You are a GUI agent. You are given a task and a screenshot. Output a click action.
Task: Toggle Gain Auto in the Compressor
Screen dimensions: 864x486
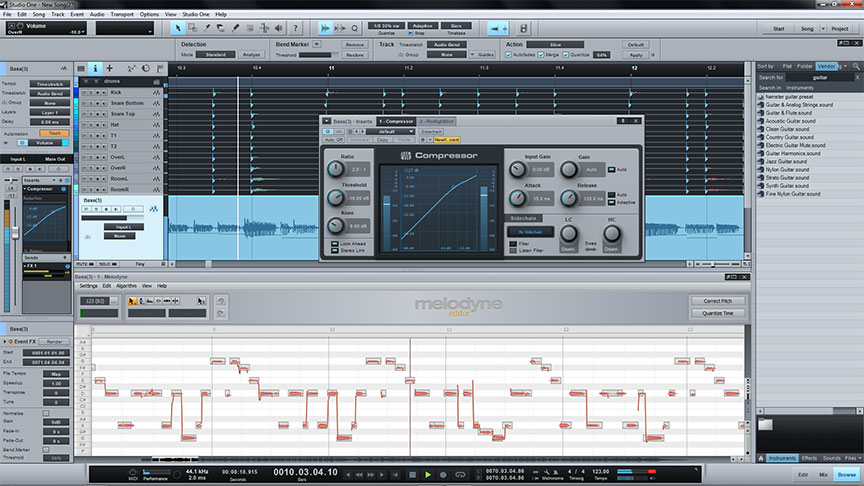point(611,169)
